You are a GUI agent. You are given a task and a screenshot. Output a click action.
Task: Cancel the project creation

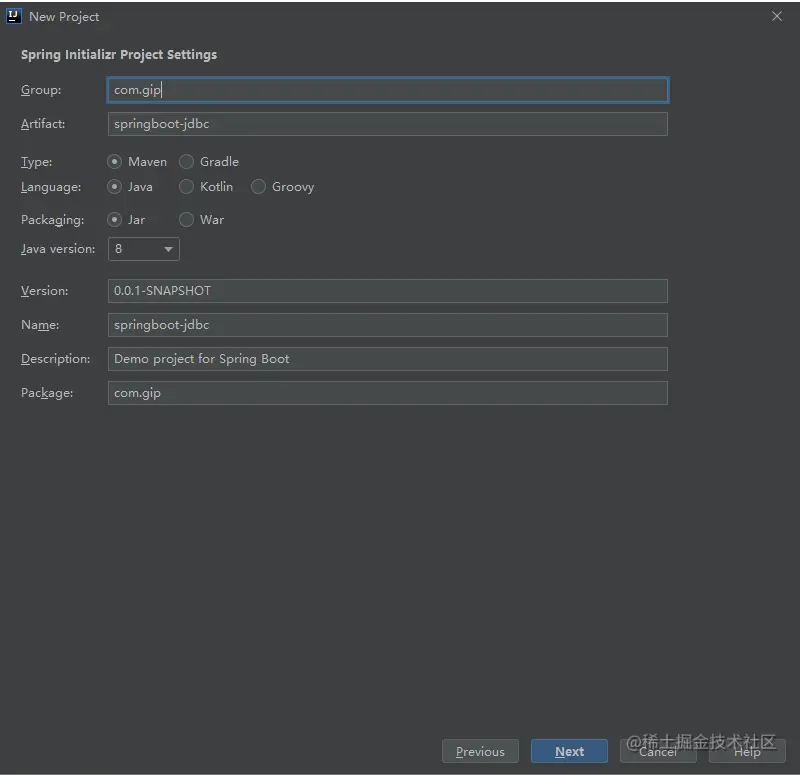click(x=658, y=751)
